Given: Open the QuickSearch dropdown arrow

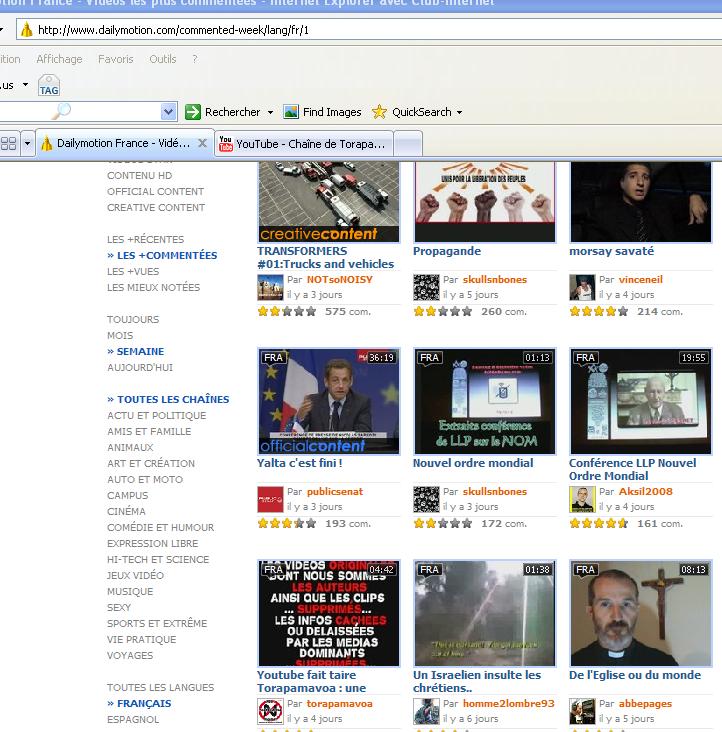Looking at the screenshot, I should point(459,113).
